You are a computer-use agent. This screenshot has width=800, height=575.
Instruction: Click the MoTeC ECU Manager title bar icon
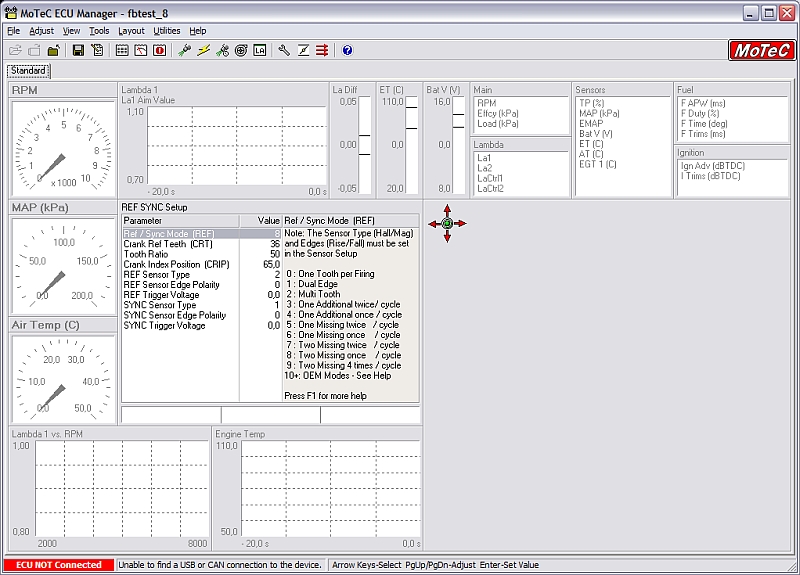click(x=10, y=13)
